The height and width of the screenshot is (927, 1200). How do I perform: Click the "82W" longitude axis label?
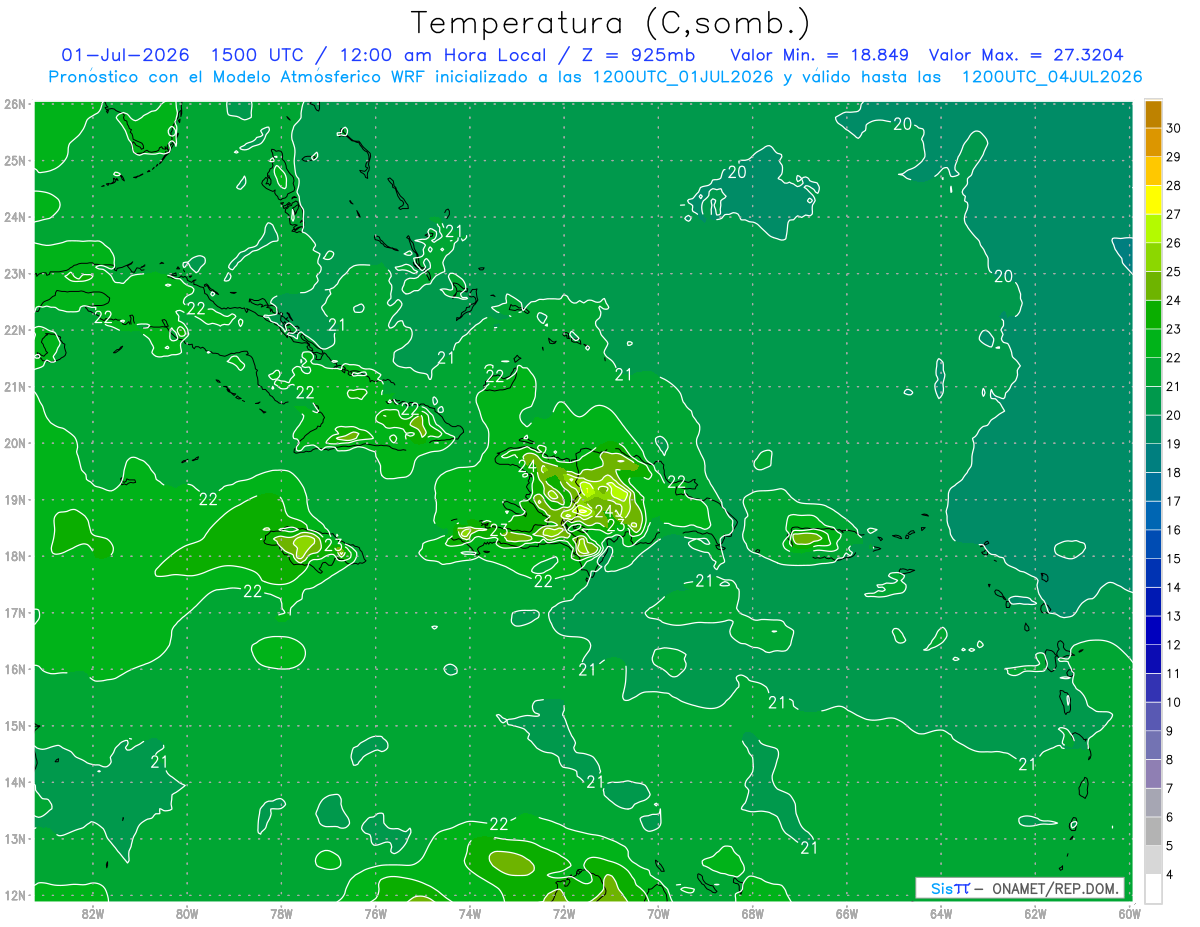click(93, 913)
